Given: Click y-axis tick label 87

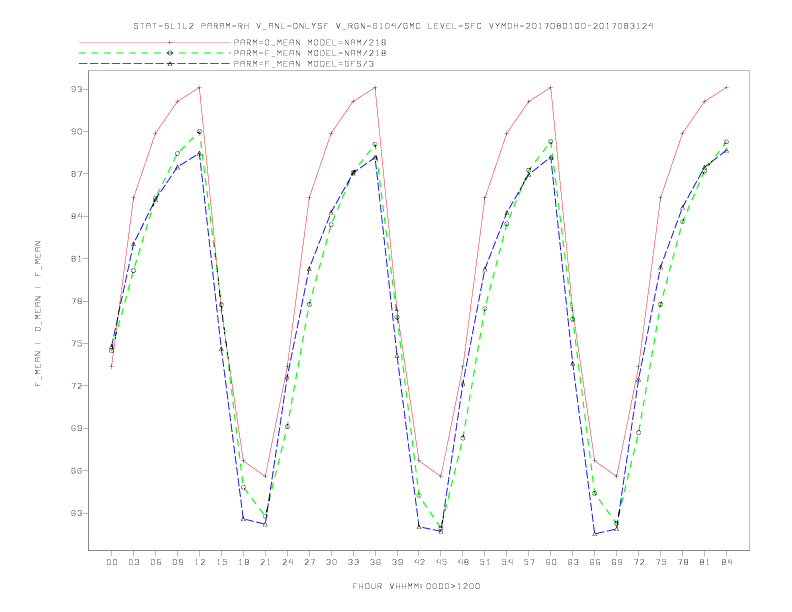Looking at the screenshot, I should 76,174.
